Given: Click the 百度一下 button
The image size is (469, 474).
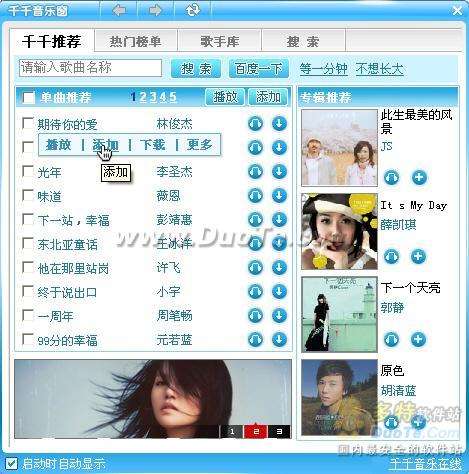Looking at the screenshot, I should 259,69.
